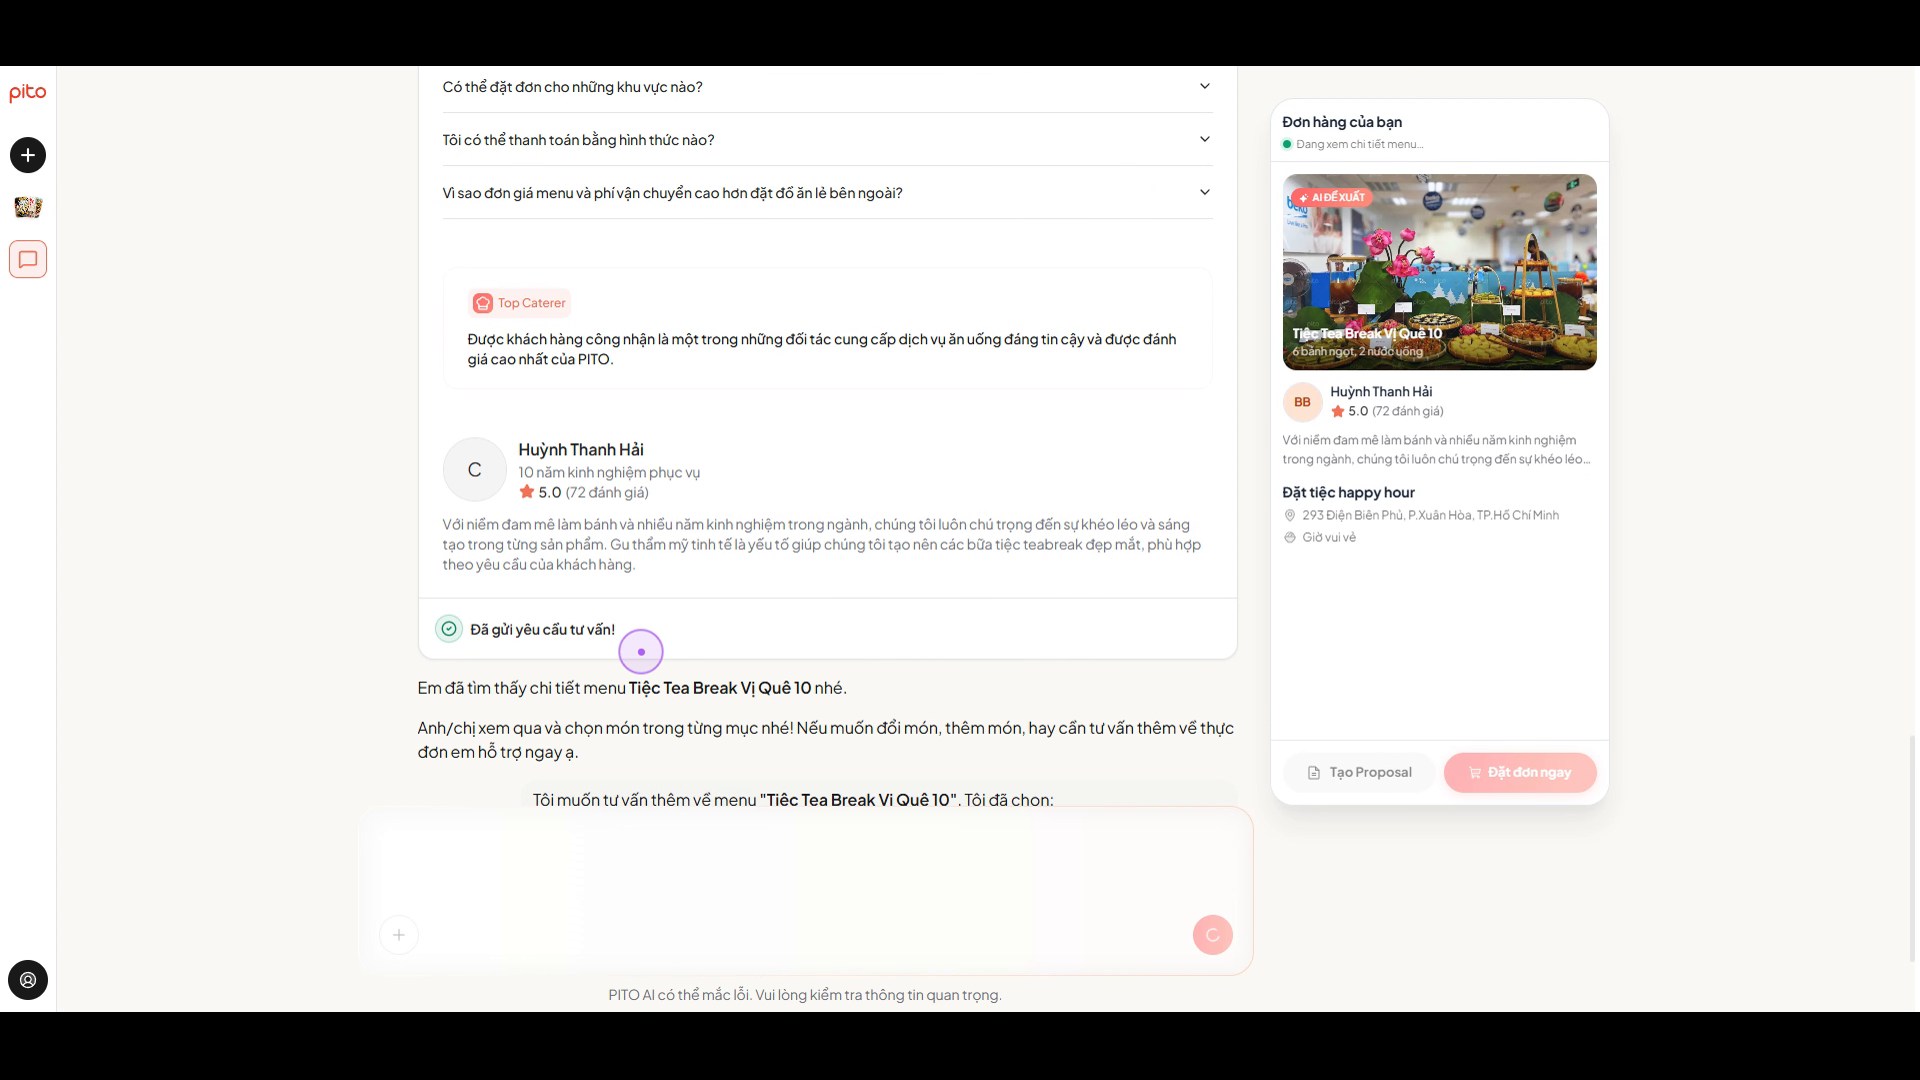Image resolution: width=1920 pixels, height=1080 pixels.
Task: Open Tiệc Tea Break Vị Quê 10 menu image
Action: coord(1439,272)
